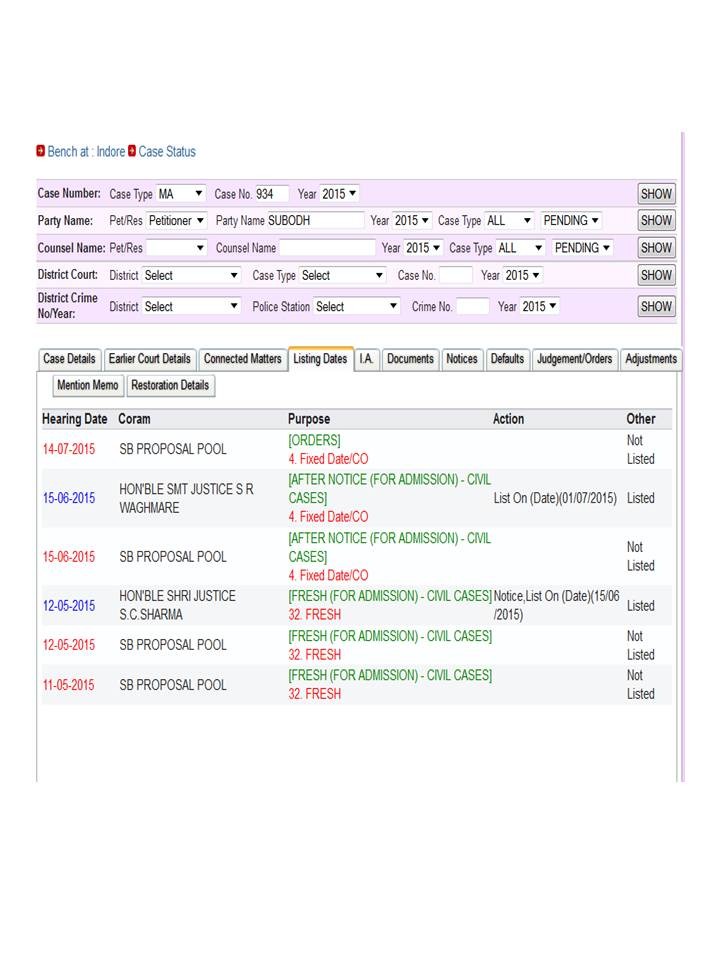
Task: Open PENDING dropdown in Counsel Name row
Action: click(x=582, y=247)
